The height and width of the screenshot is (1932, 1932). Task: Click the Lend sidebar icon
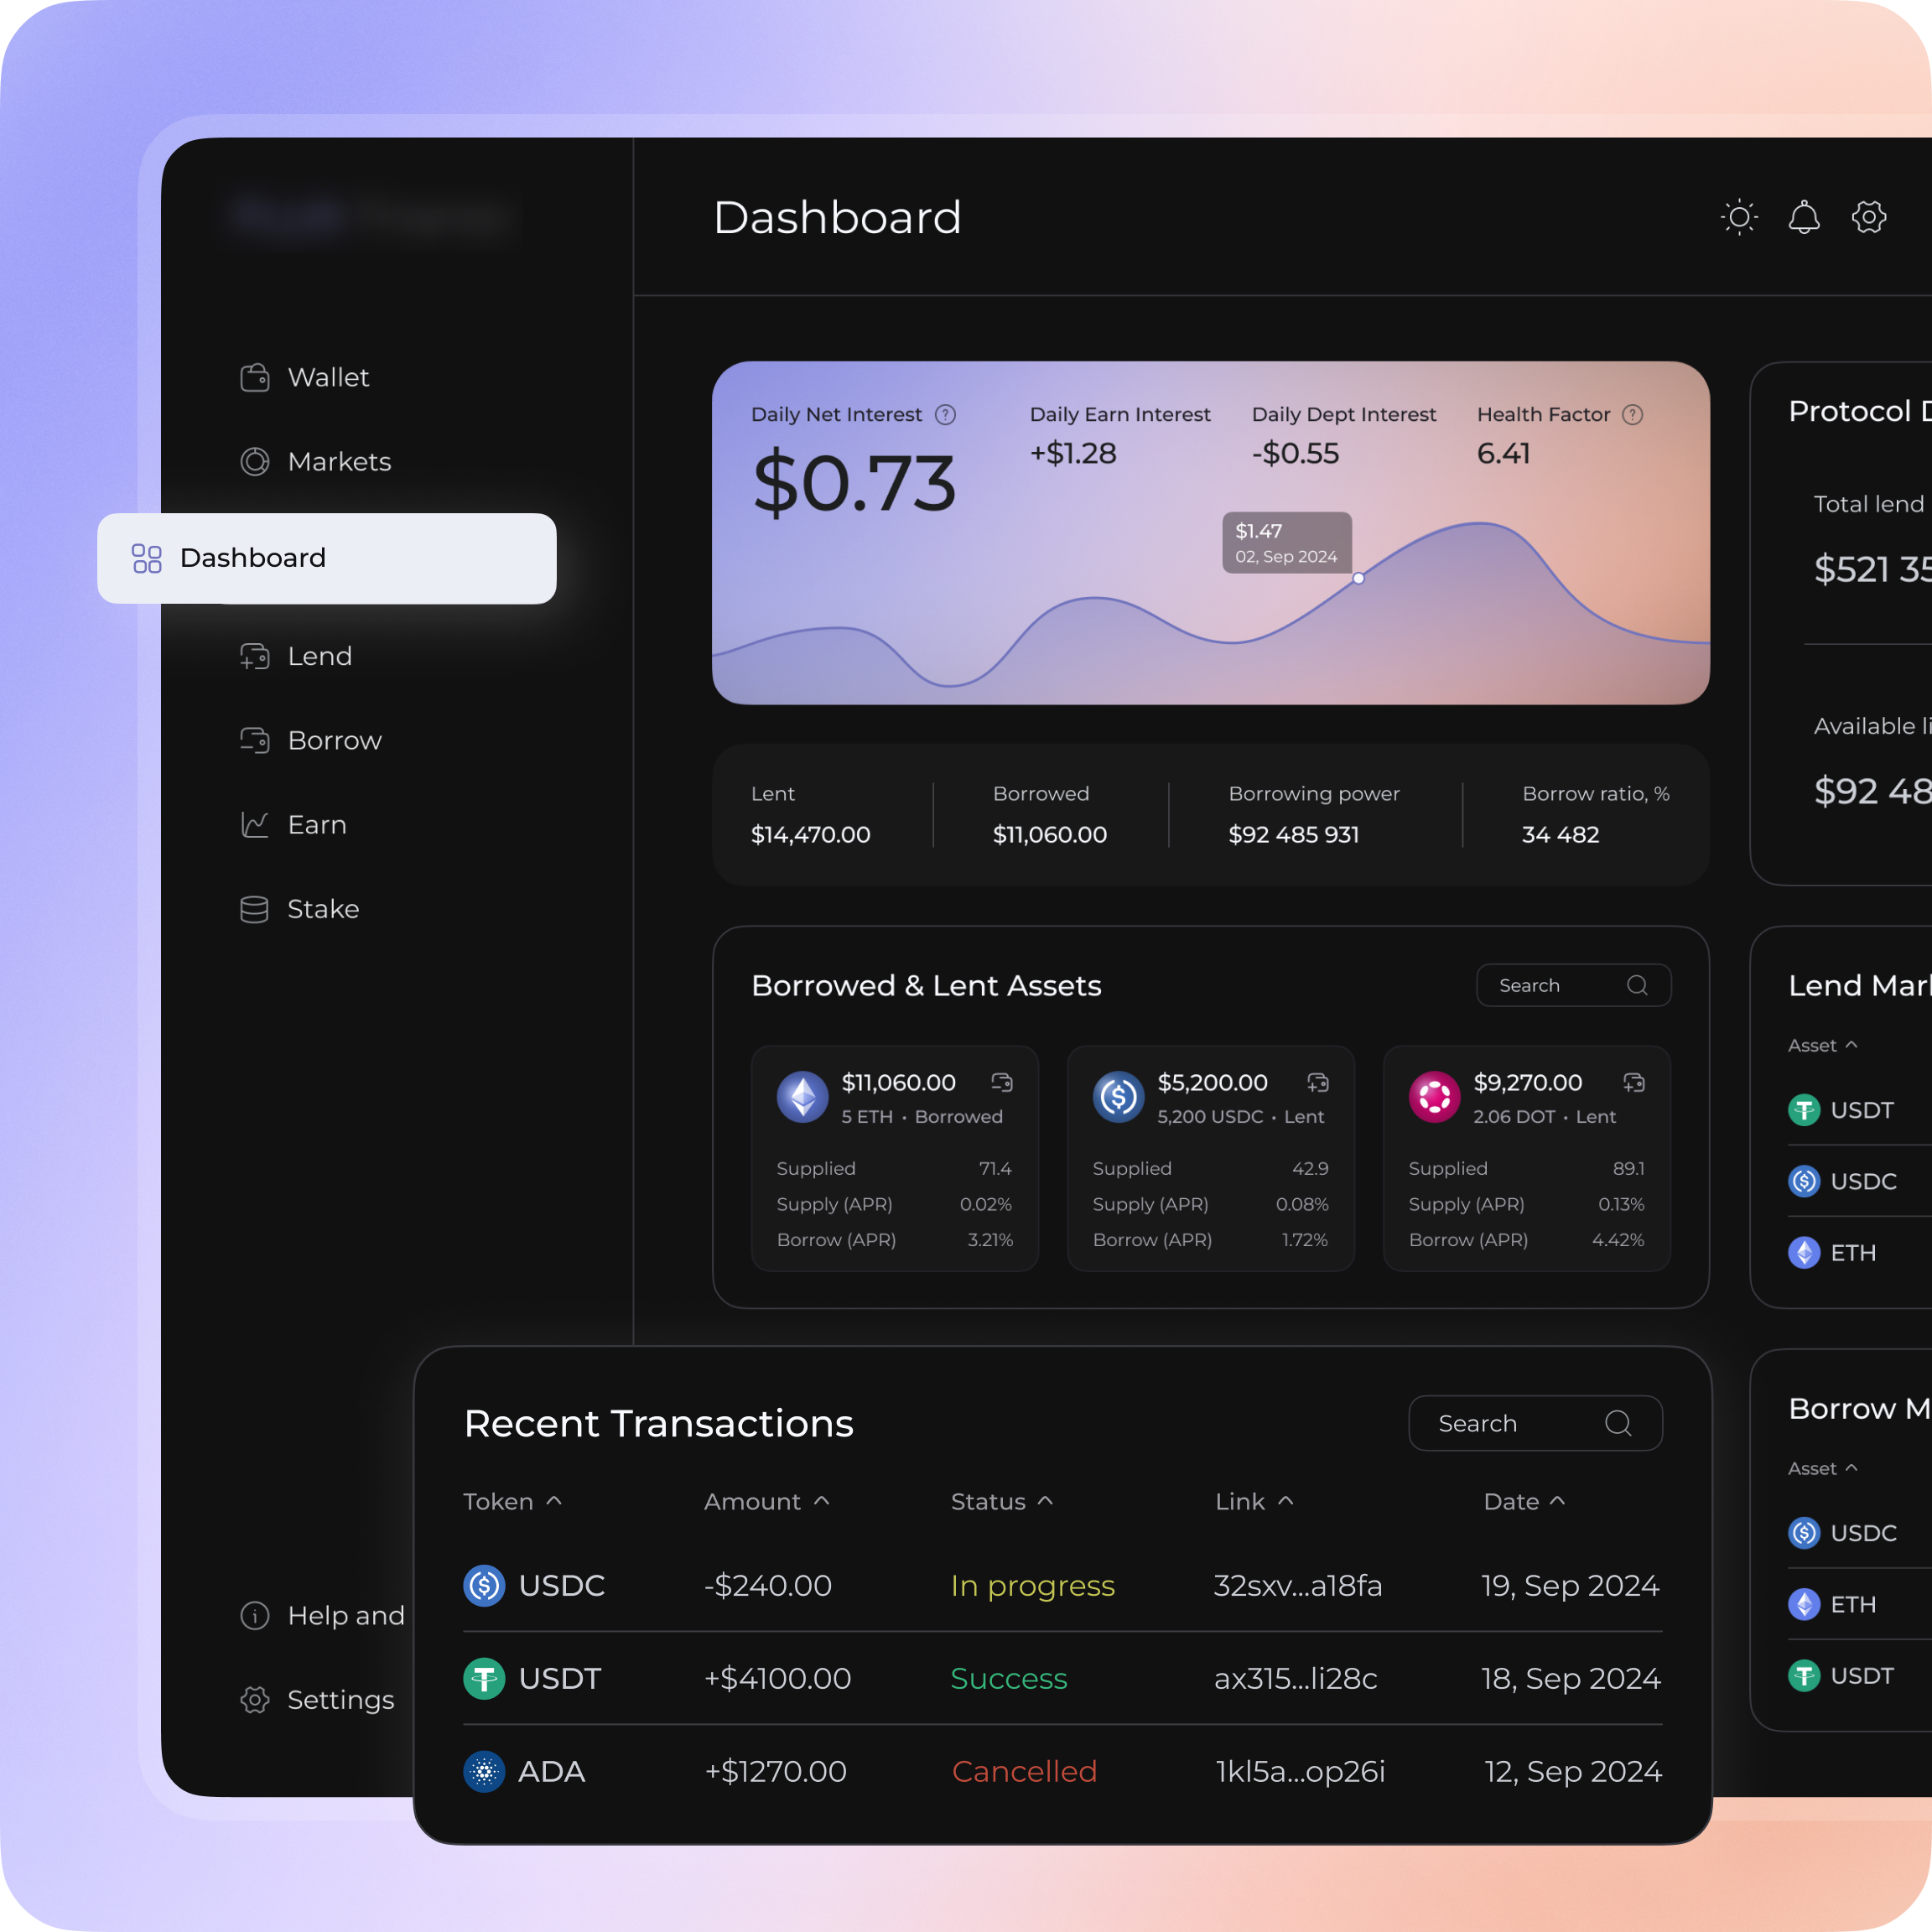[253, 655]
